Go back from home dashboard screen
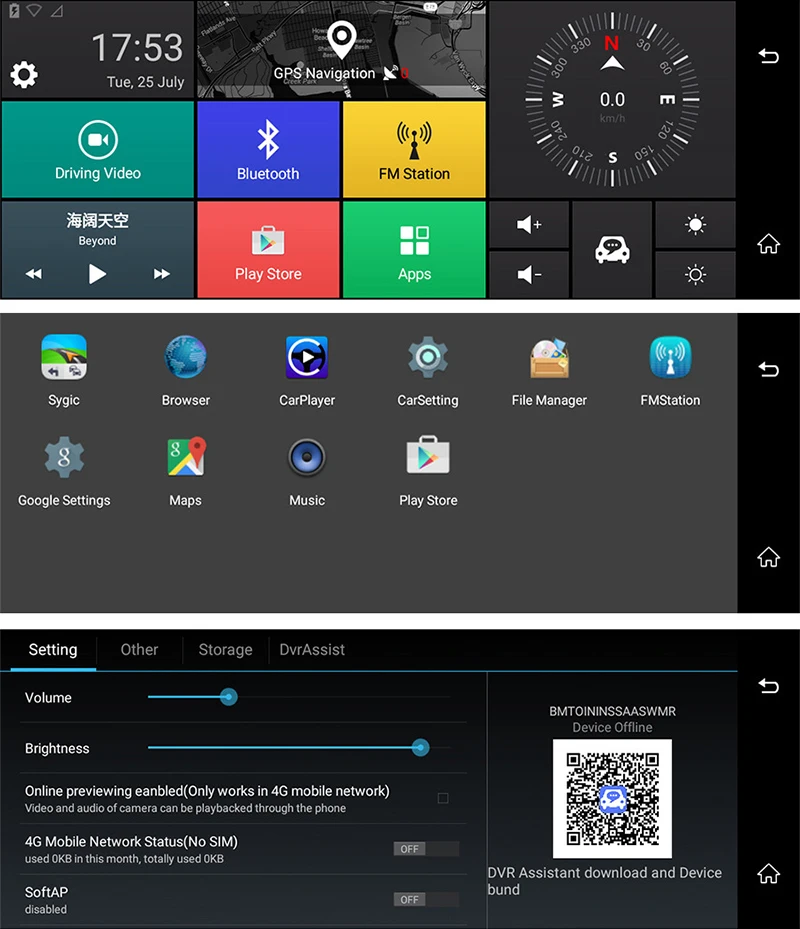Image resolution: width=800 pixels, height=929 pixels. 769,56
